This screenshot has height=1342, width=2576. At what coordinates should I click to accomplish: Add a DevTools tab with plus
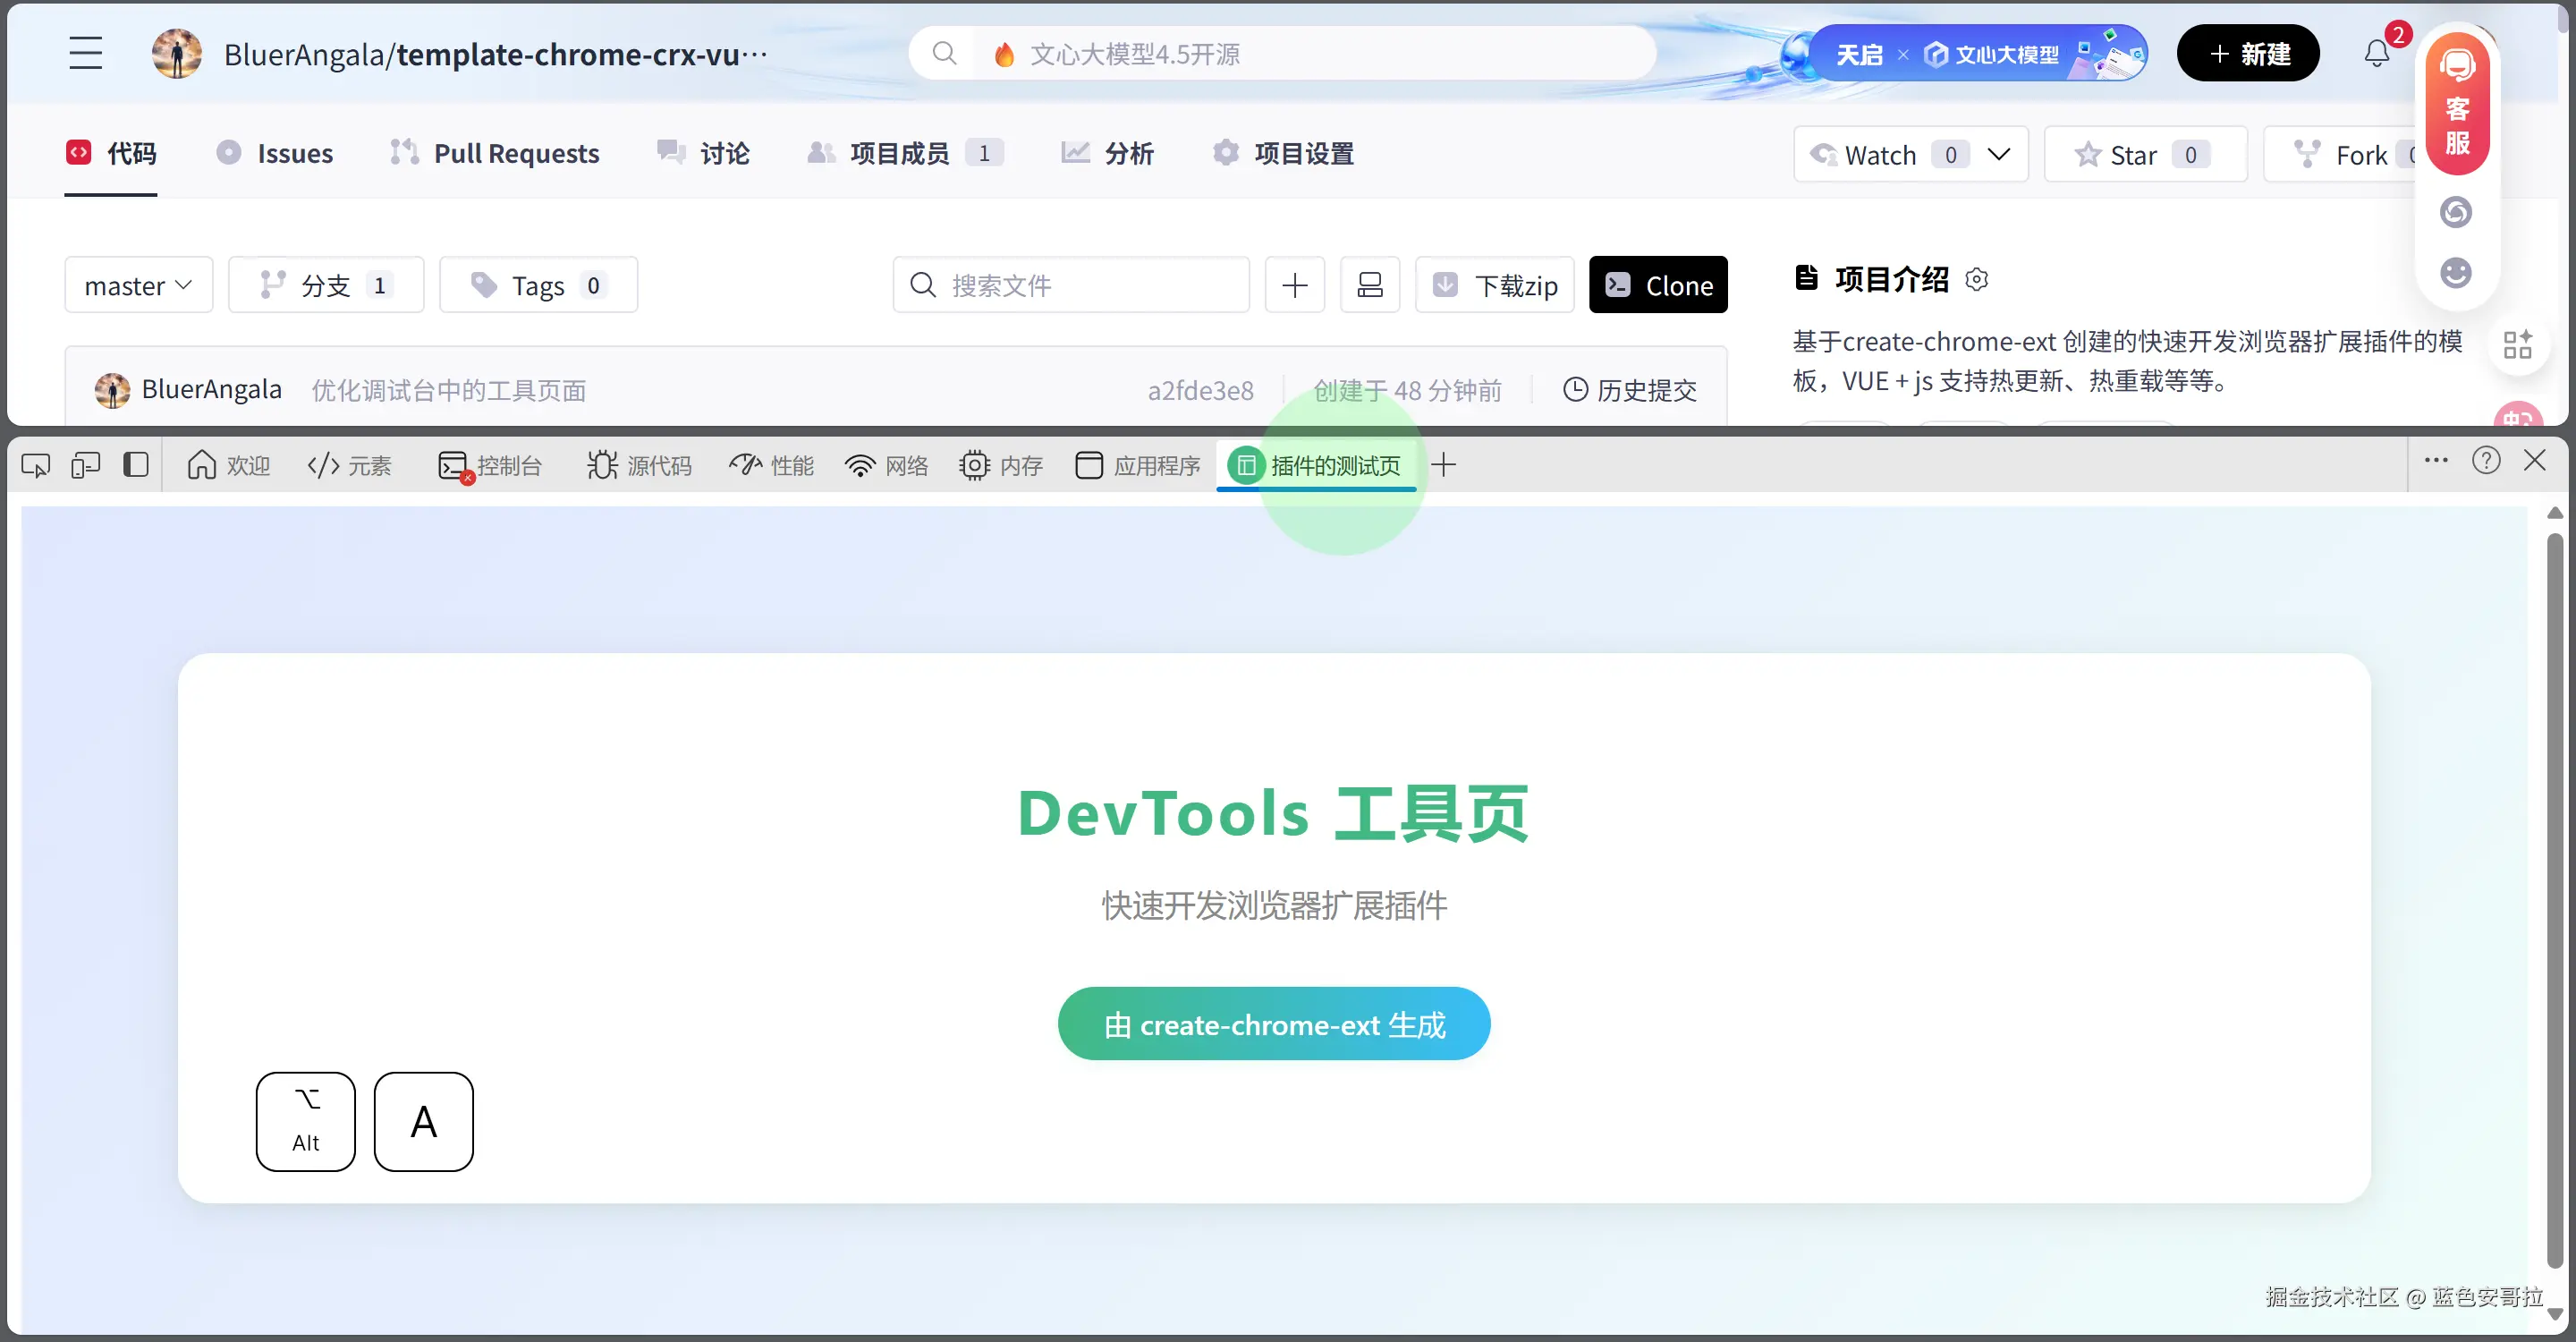click(1444, 465)
